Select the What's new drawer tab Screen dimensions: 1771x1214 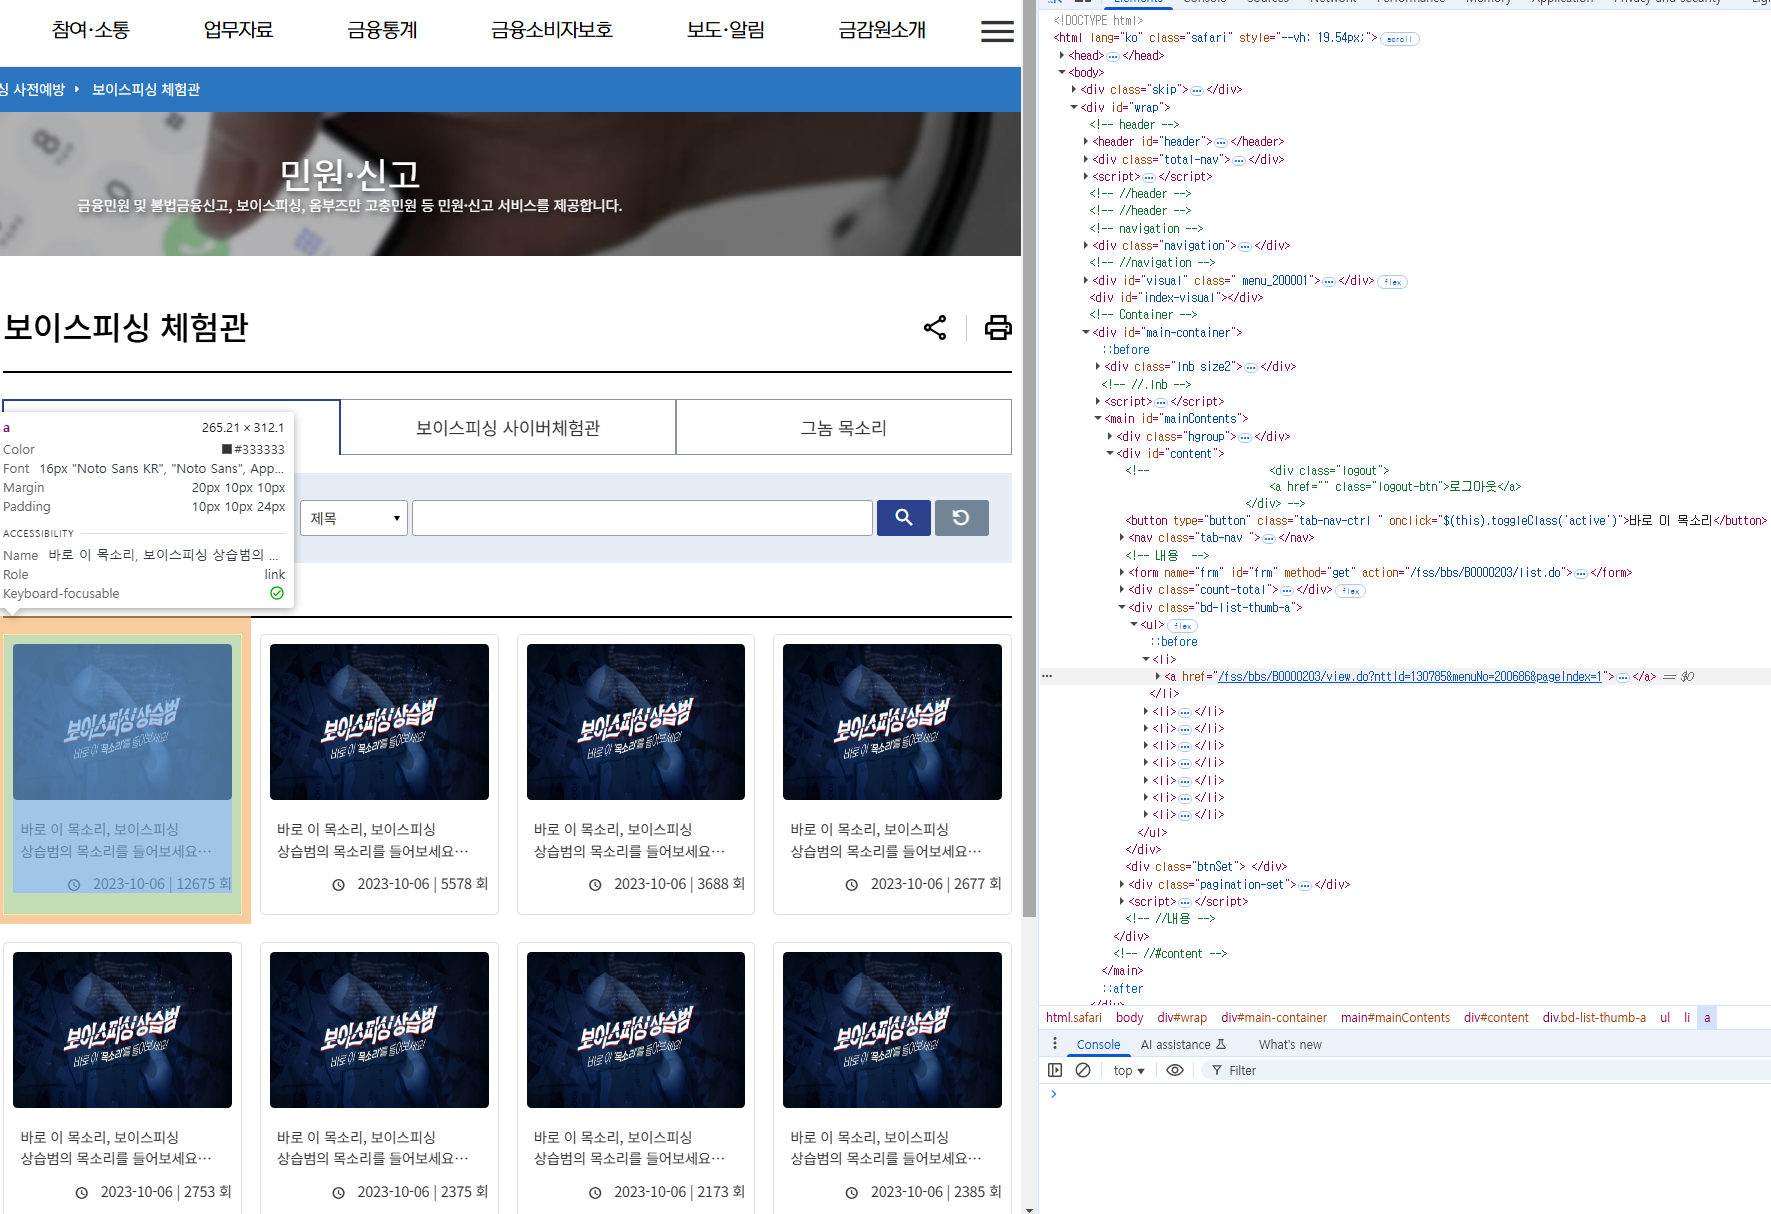coord(1290,1044)
